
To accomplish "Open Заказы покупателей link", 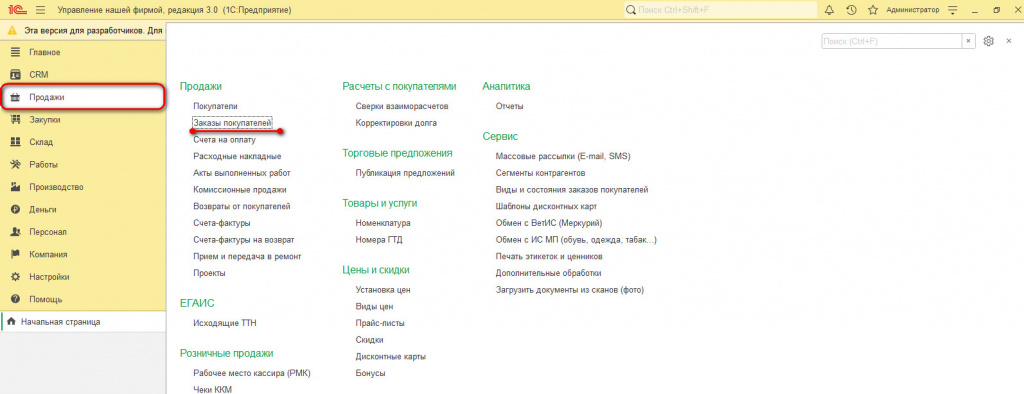I will click(232, 123).
